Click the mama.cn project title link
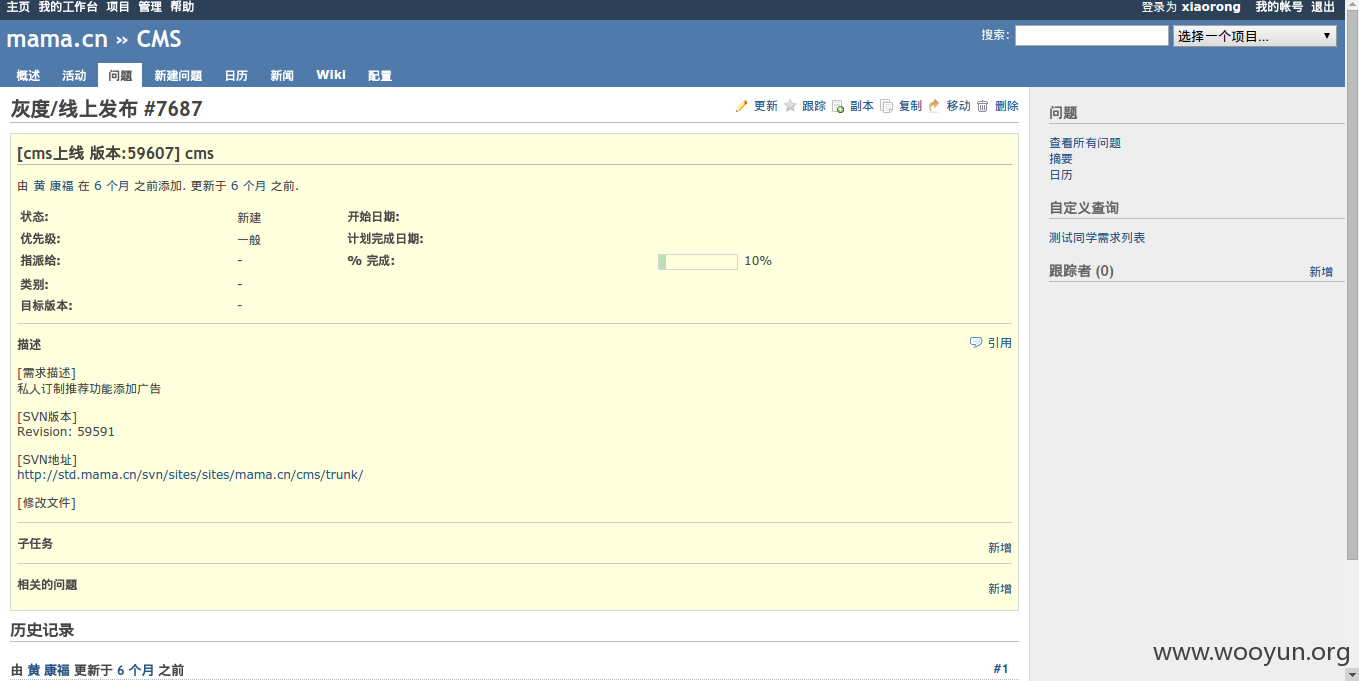 point(57,40)
